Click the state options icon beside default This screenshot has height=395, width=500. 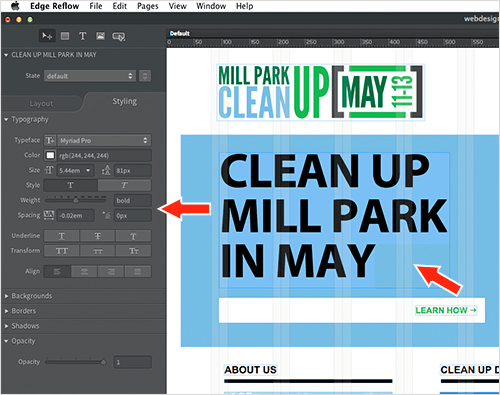pyautogui.click(x=145, y=76)
